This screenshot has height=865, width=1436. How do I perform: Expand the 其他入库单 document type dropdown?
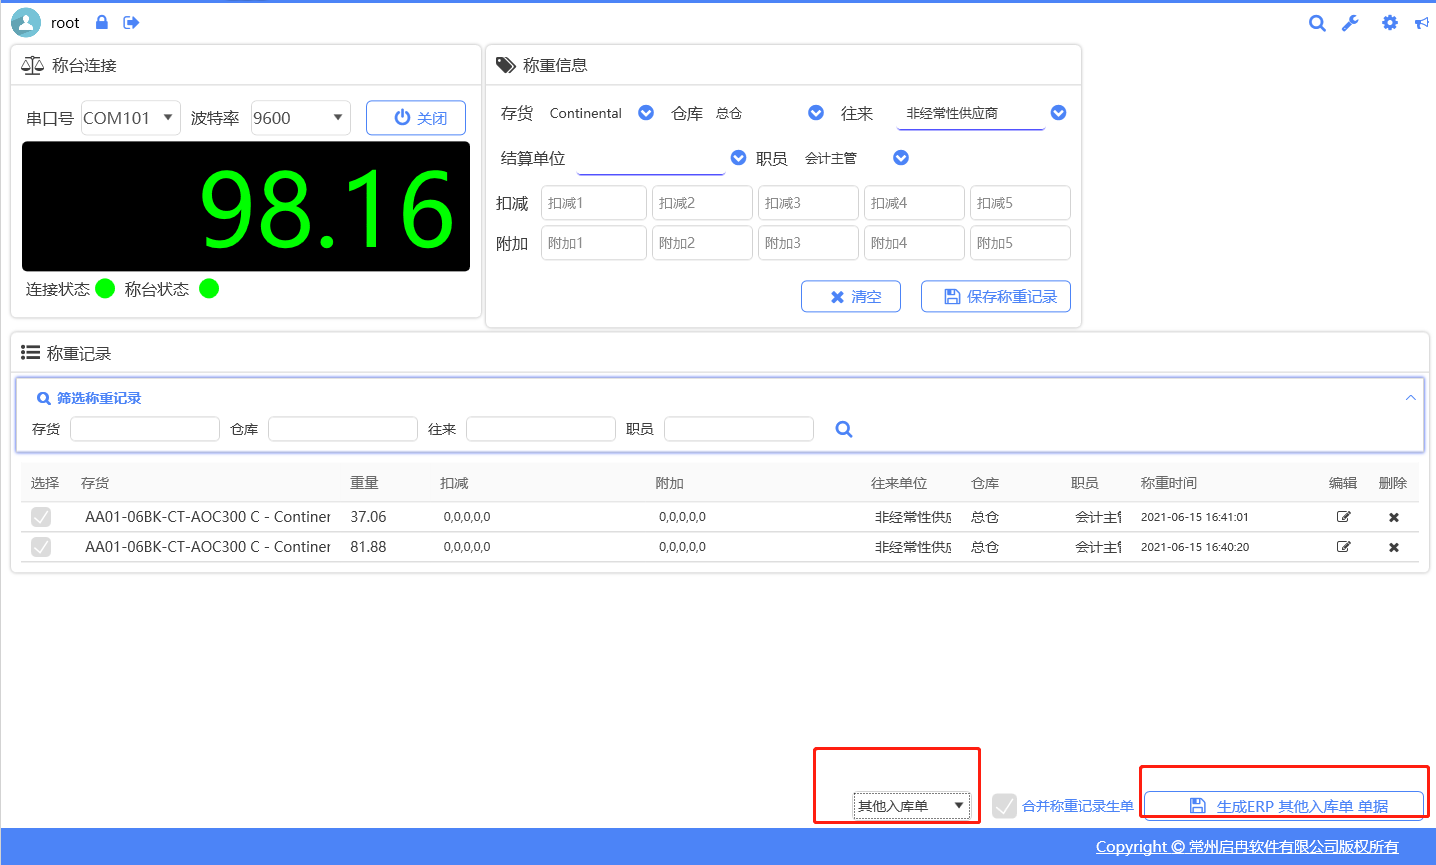911,806
